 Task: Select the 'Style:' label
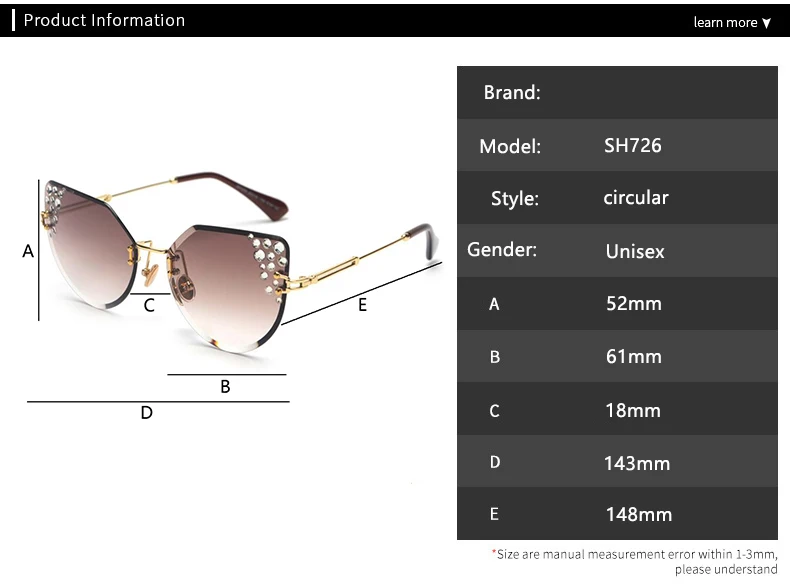[515, 199]
